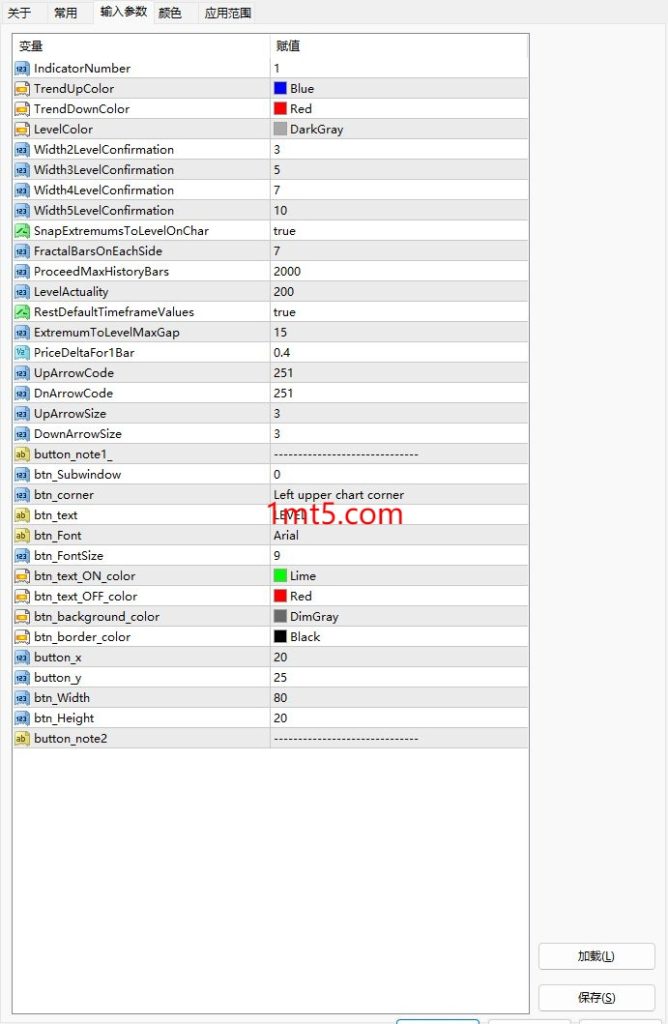668x1024 pixels.
Task: Switch to the 颜色 tab
Action: (x=170, y=13)
